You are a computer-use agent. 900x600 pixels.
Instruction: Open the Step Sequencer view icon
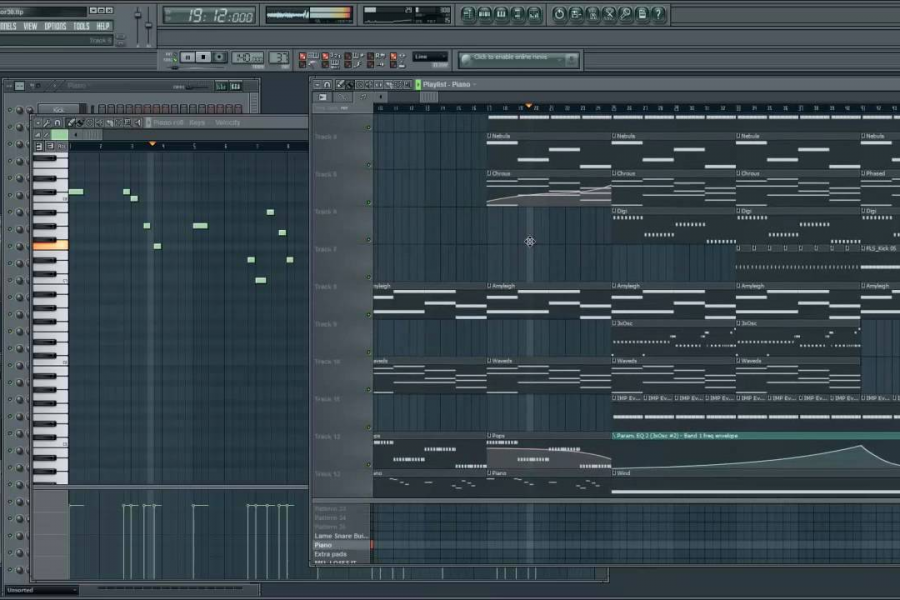pyautogui.click(x=484, y=14)
